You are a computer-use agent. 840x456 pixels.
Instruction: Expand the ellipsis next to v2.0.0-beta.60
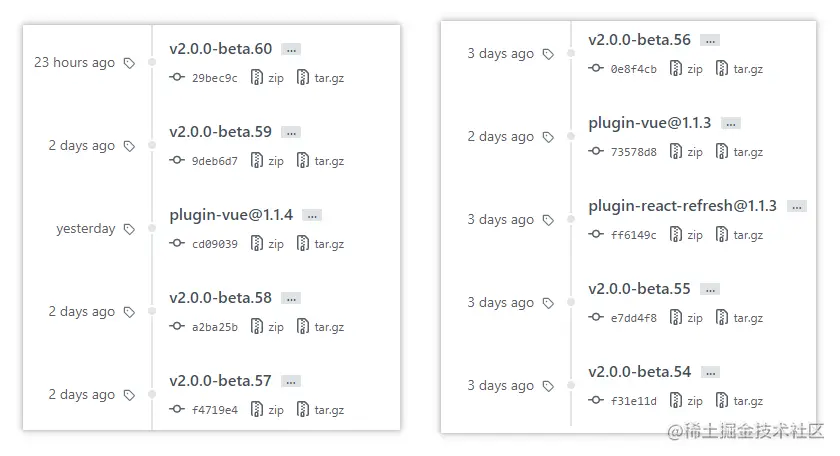pos(291,49)
